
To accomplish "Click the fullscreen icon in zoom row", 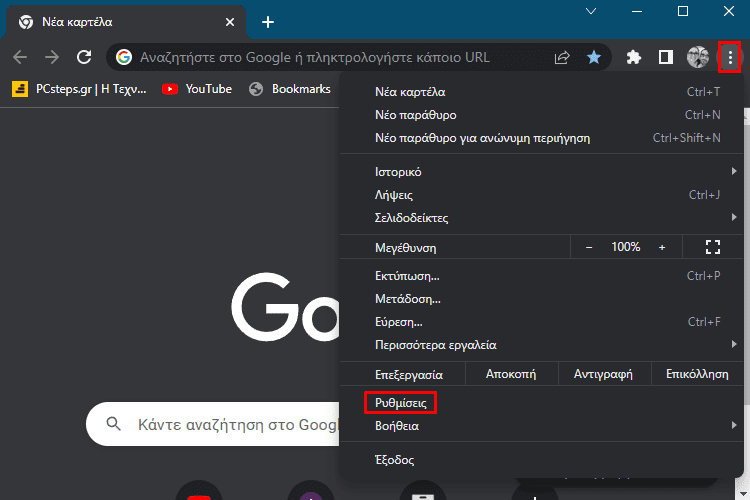I will [712, 247].
